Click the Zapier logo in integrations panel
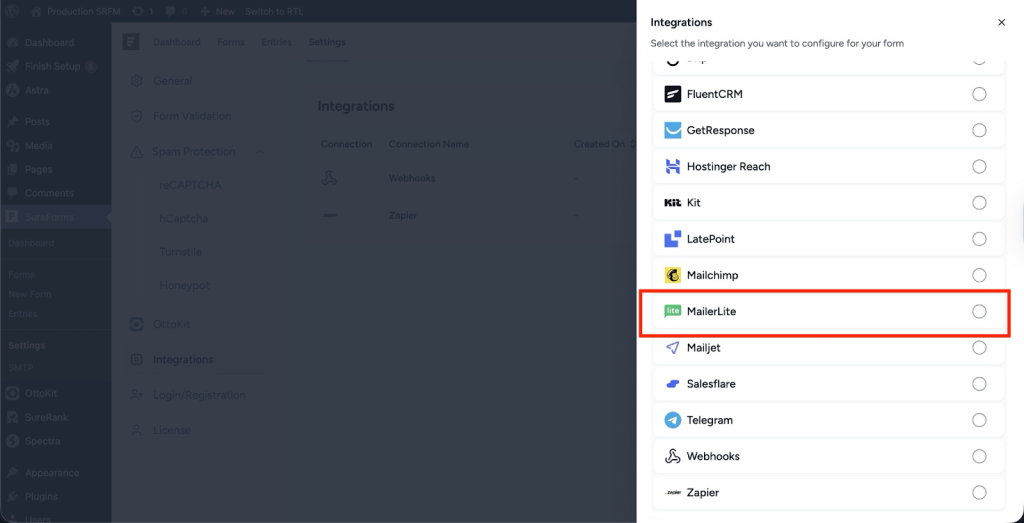 coord(673,493)
